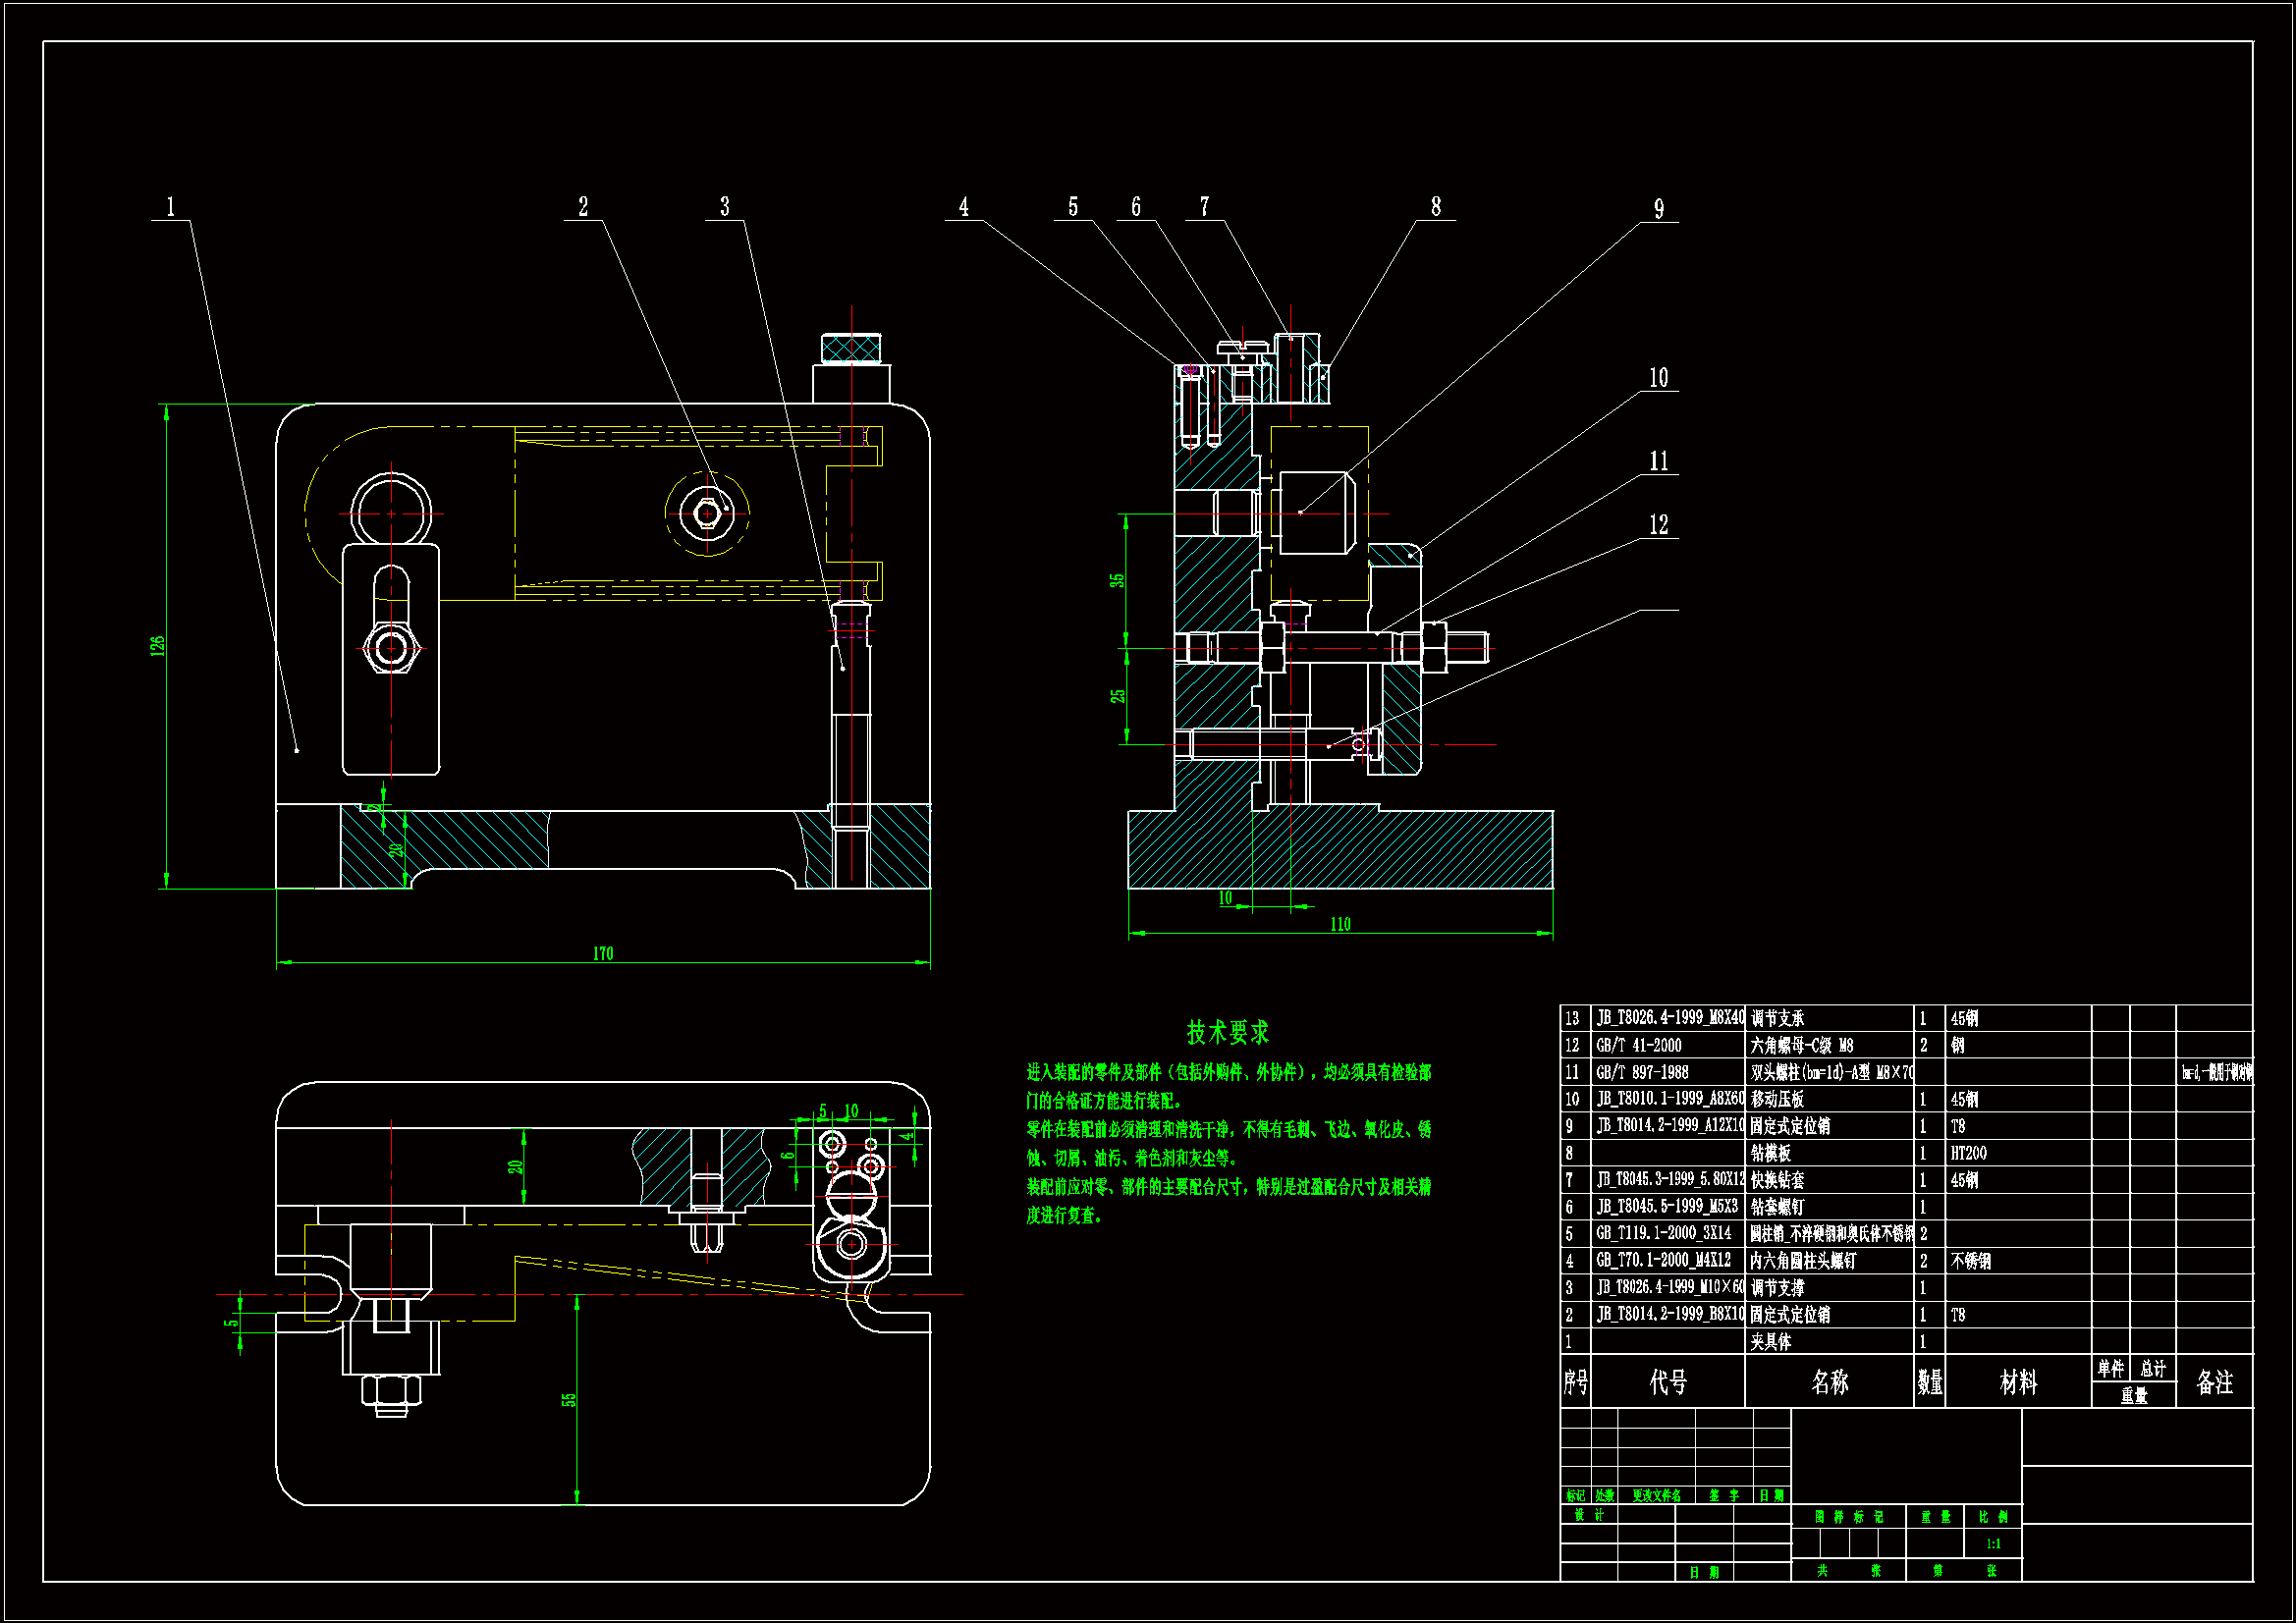Click the 材料 column header
Image resolution: width=2296 pixels, height=1623 pixels.
2018,1382
